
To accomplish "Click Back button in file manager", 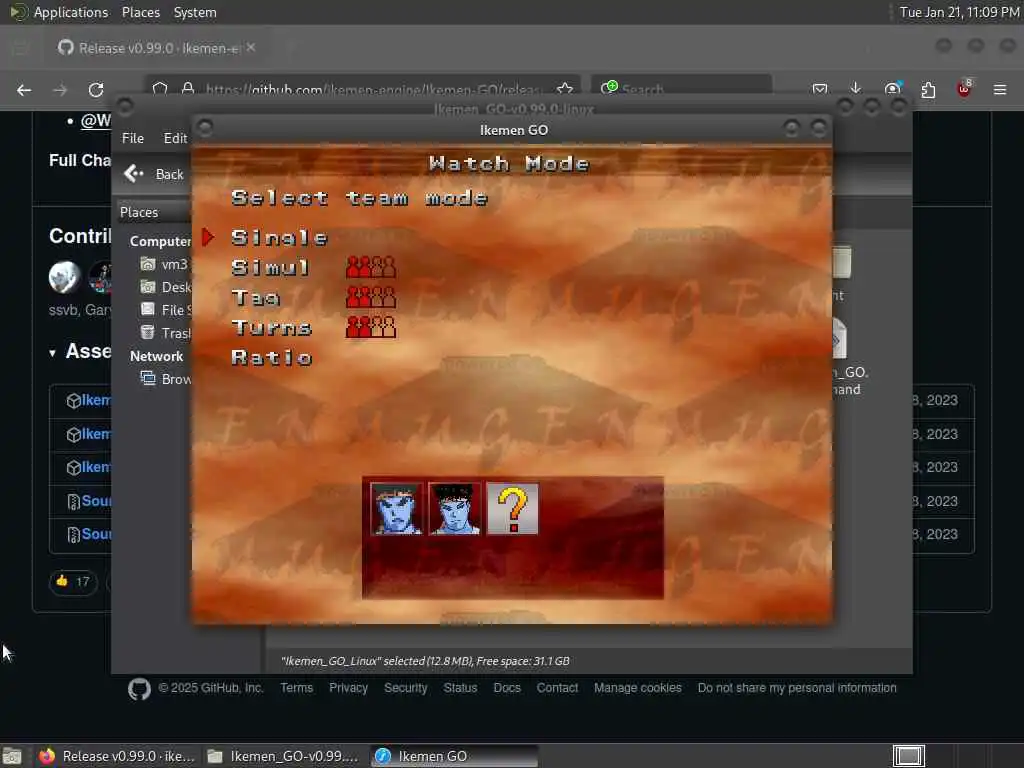I will point(154,174).
